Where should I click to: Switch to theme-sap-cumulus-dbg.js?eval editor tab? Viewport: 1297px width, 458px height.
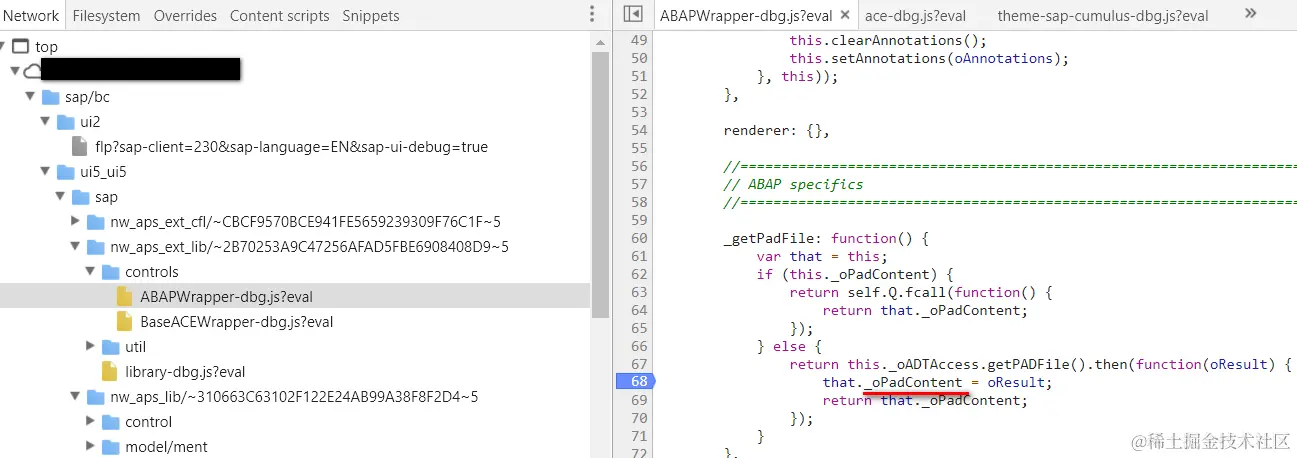1103,15
